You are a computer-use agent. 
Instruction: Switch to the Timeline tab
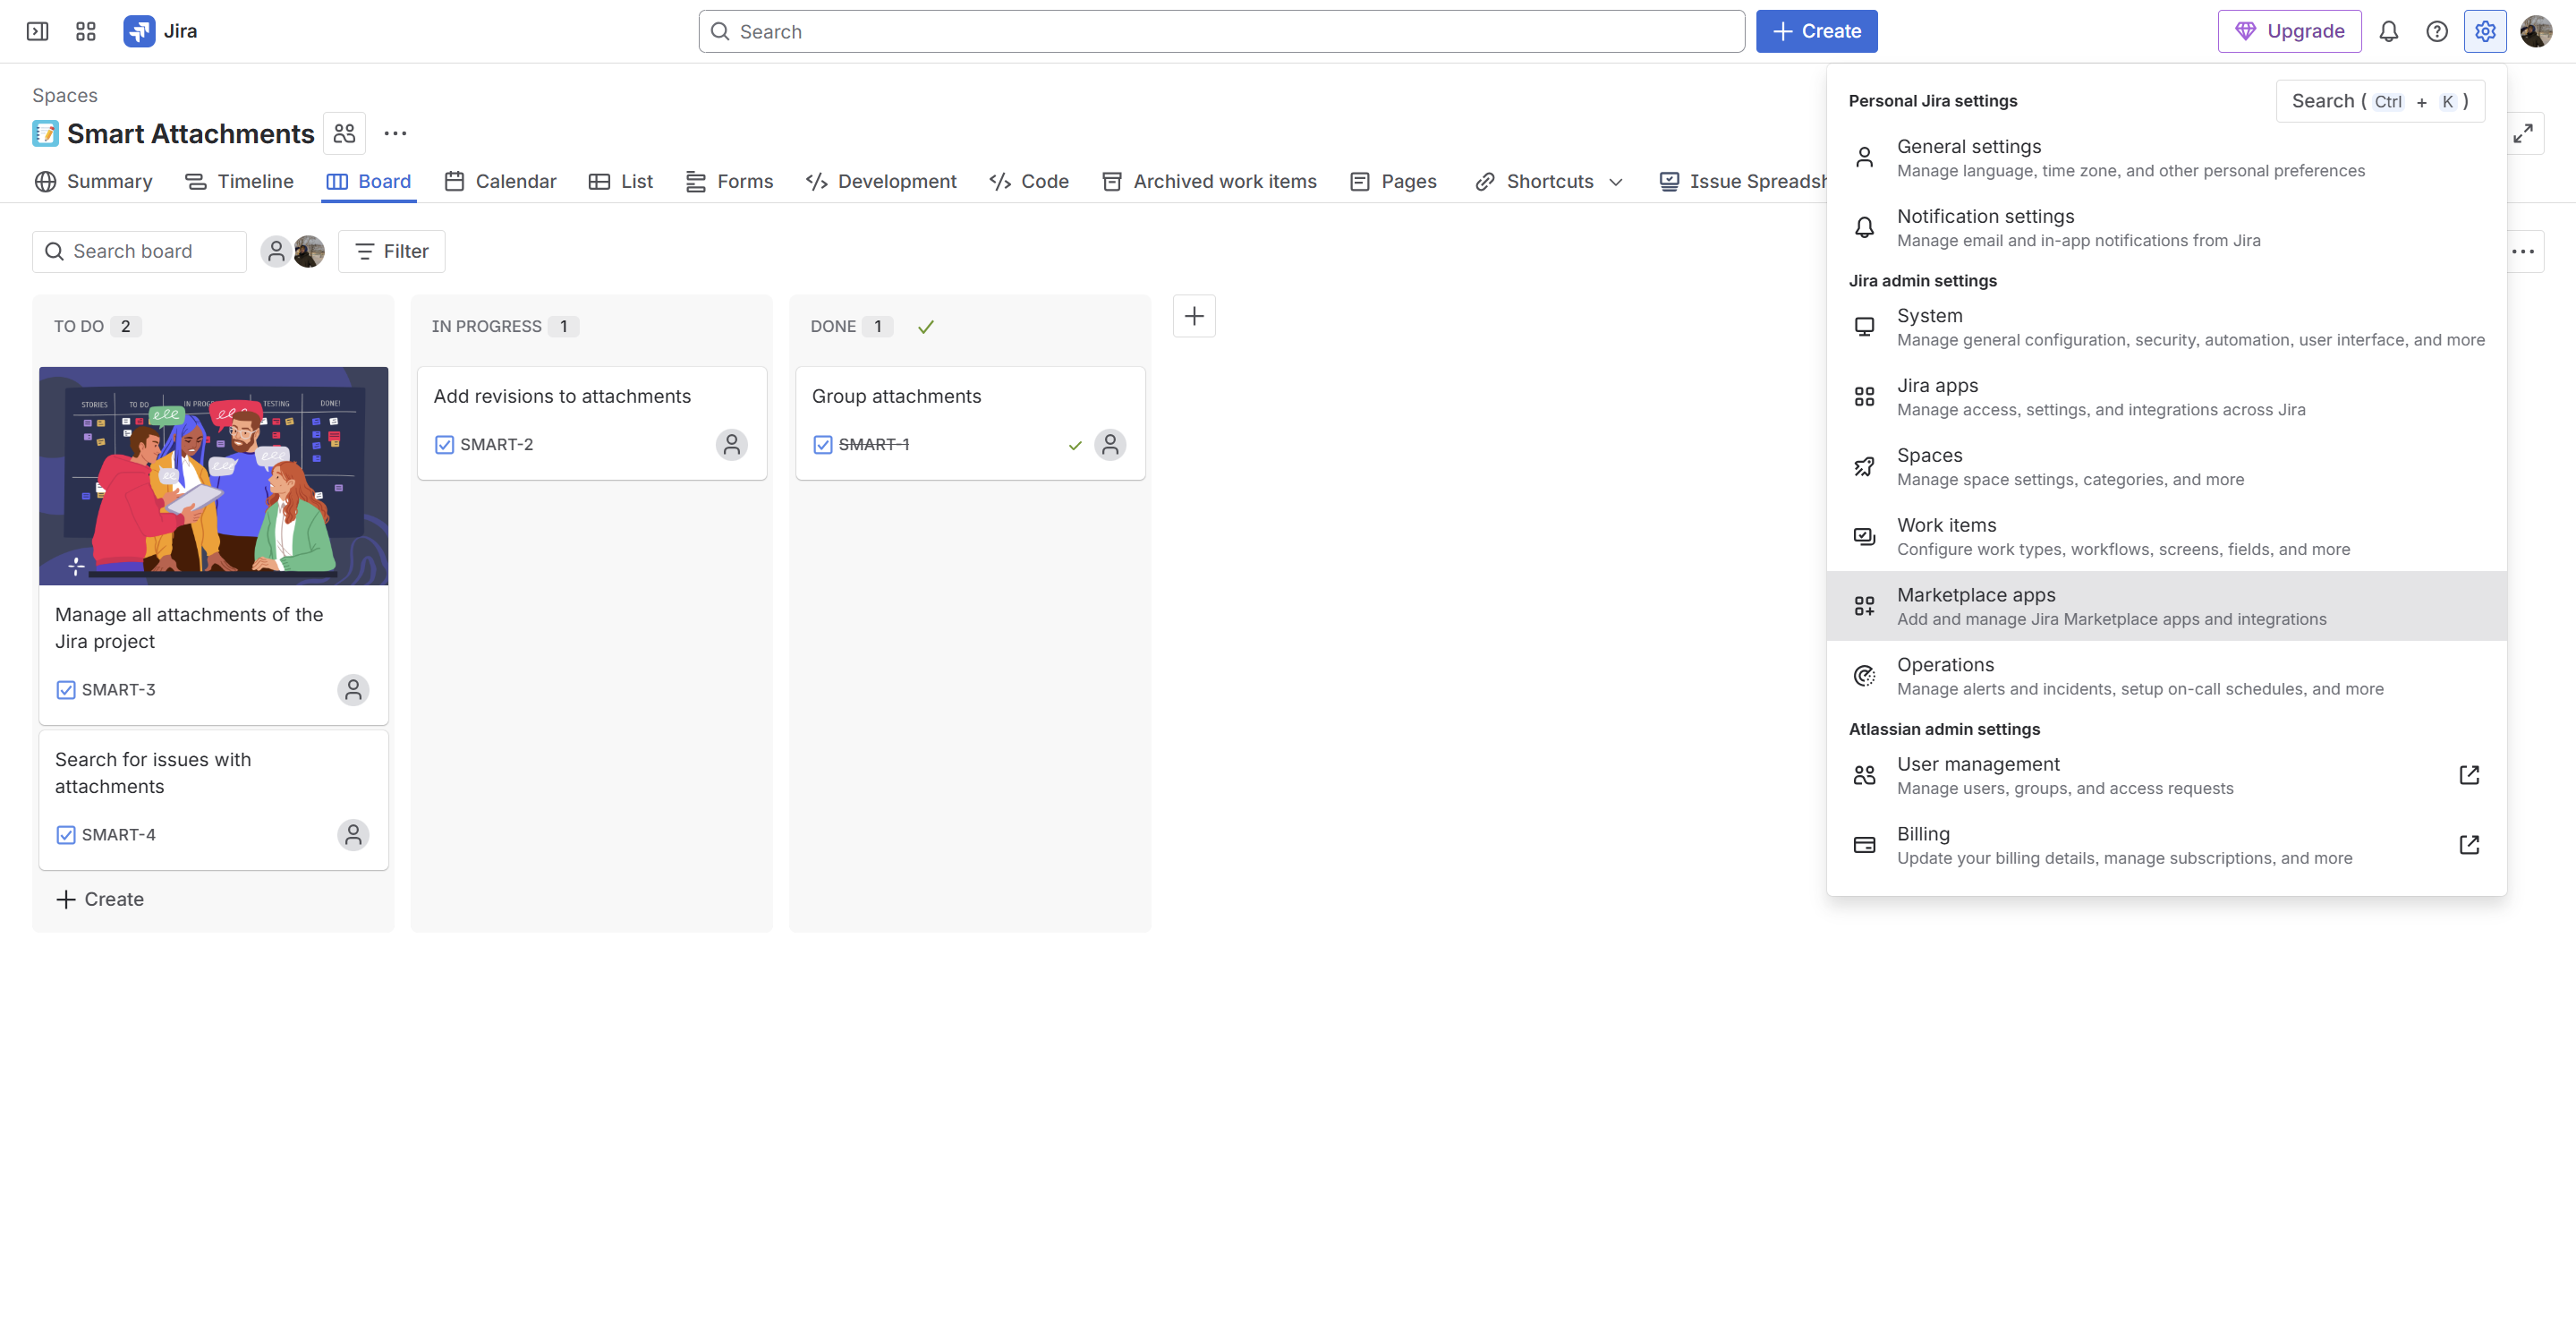point(239,181)
